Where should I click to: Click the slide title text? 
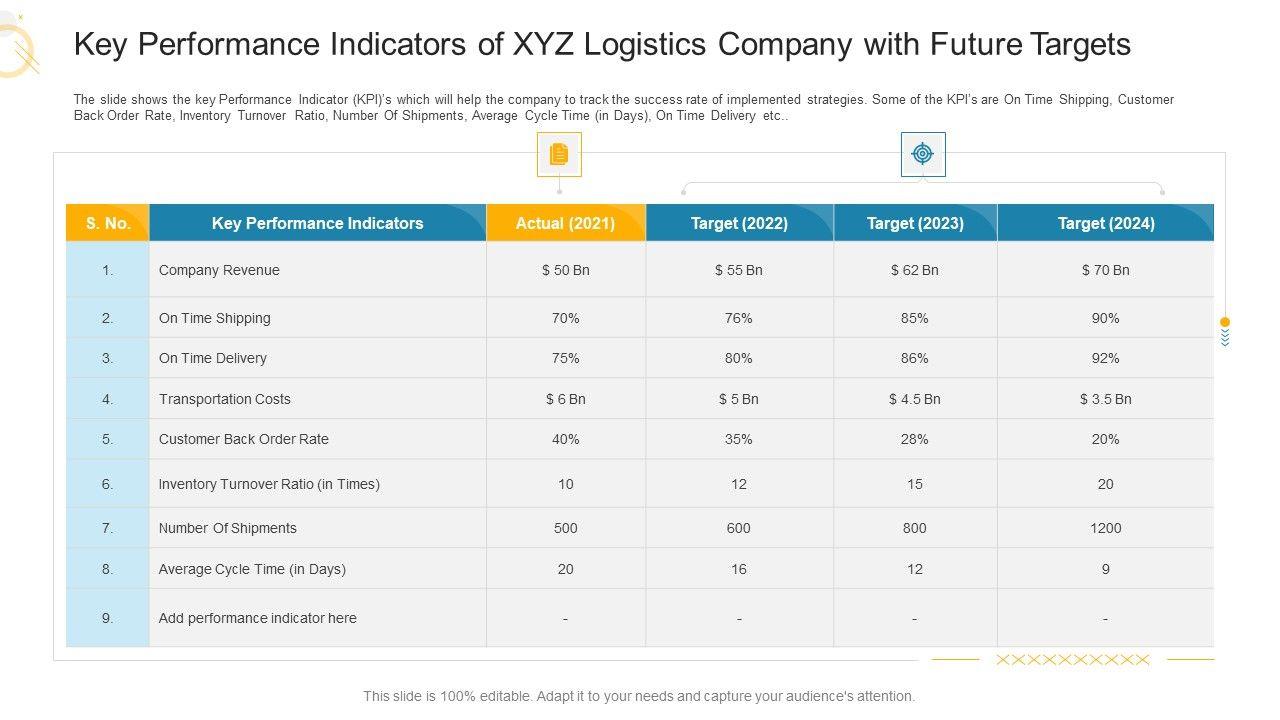coord(602,45)
